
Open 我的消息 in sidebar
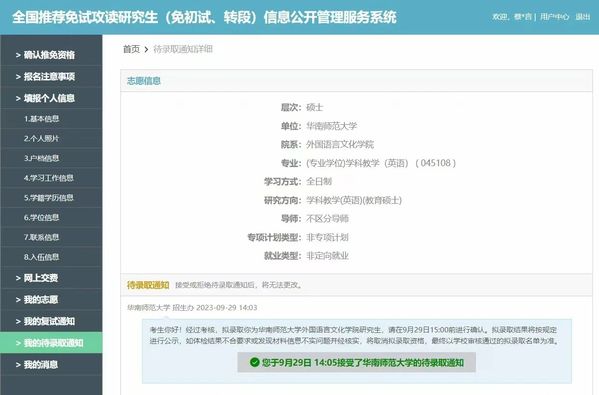[x=51, y=365]
